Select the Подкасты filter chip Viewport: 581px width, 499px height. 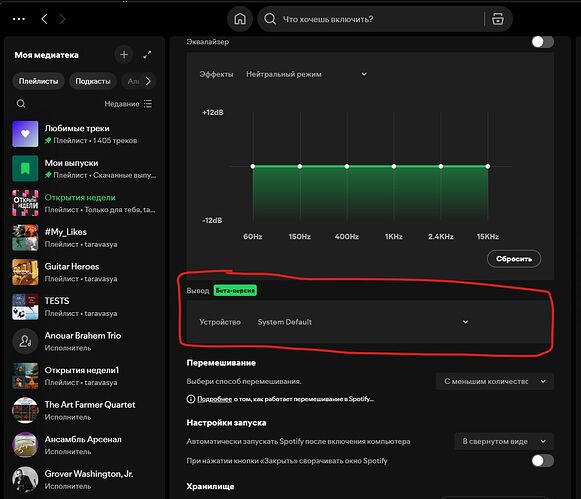point(93,81)
